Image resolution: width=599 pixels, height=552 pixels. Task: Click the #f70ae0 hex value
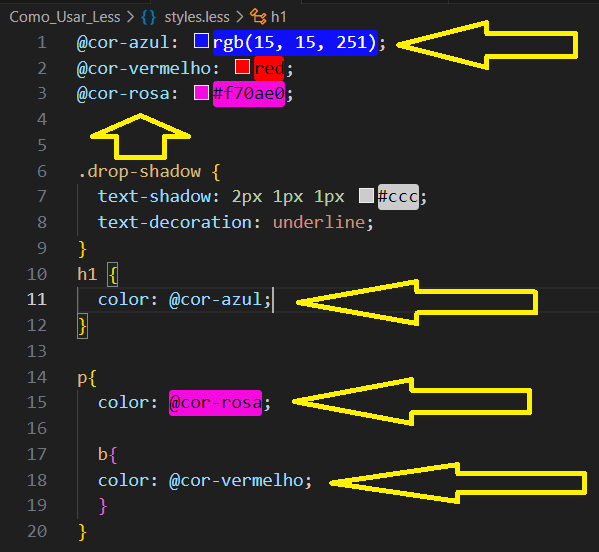(249, 94)
